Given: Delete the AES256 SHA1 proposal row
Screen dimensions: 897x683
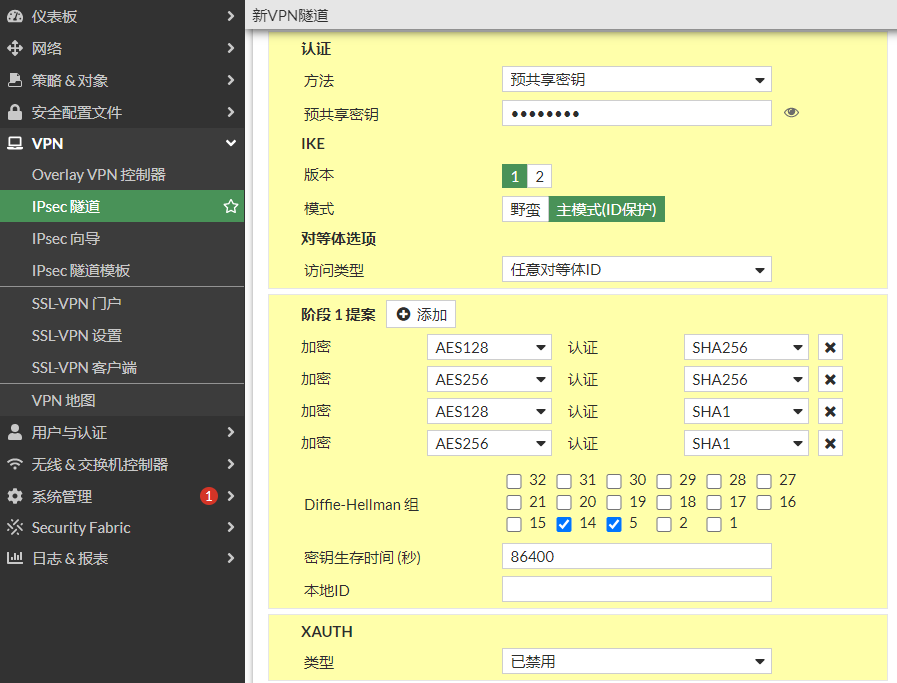Looking at the screenshot, I should [x=829, y=443].
